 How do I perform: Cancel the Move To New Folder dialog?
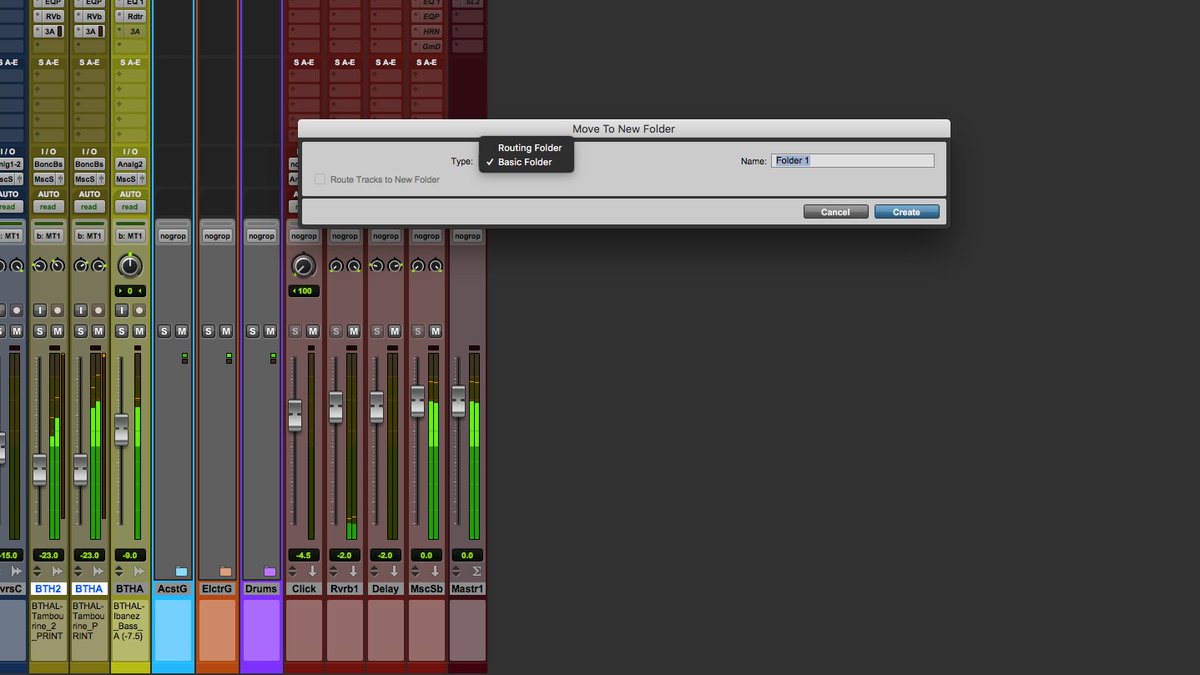835,211
